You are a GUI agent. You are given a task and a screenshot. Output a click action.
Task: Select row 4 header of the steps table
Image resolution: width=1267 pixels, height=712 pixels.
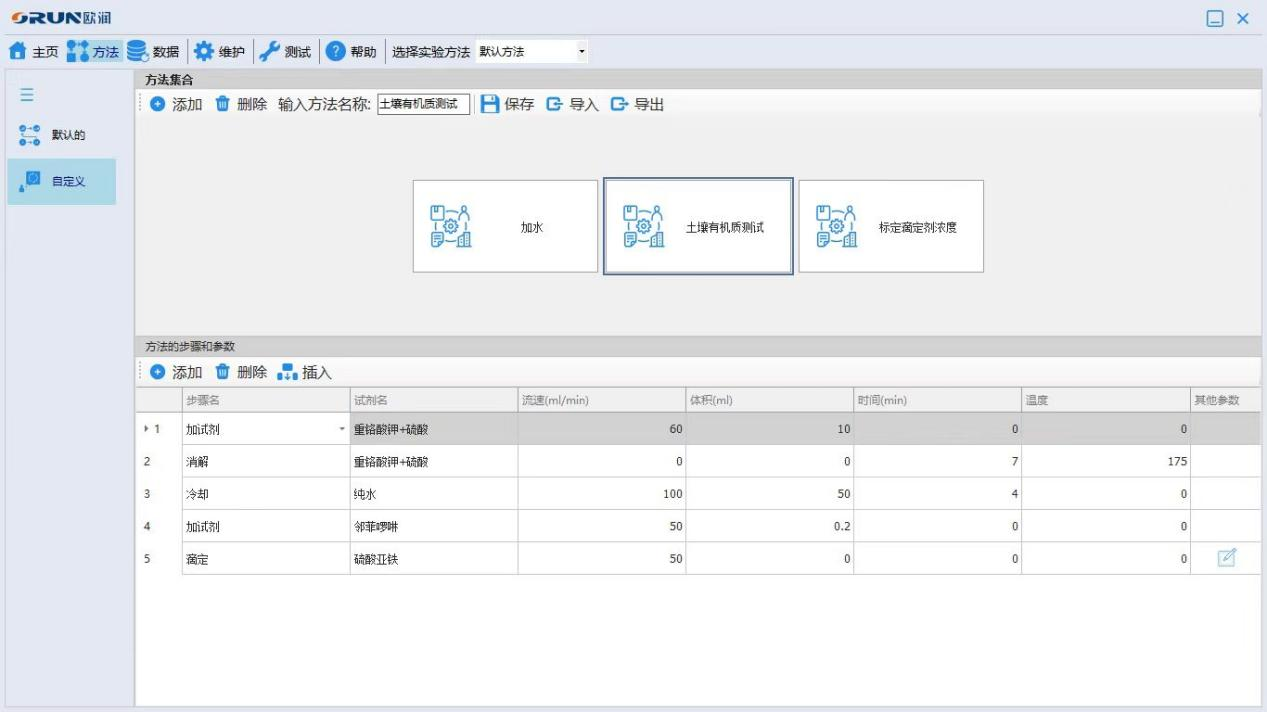tap(159, 525)
